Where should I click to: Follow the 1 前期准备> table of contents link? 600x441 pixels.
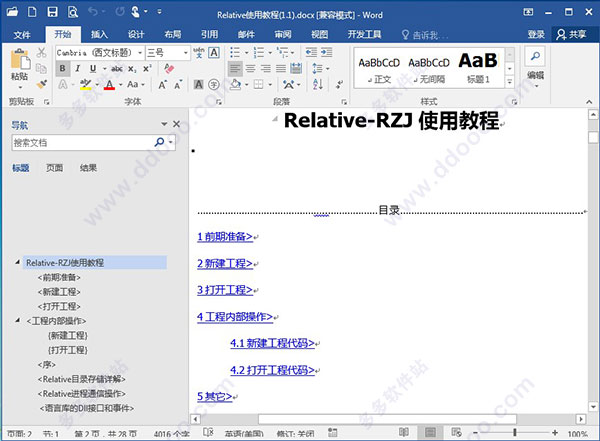click(225, 237)
